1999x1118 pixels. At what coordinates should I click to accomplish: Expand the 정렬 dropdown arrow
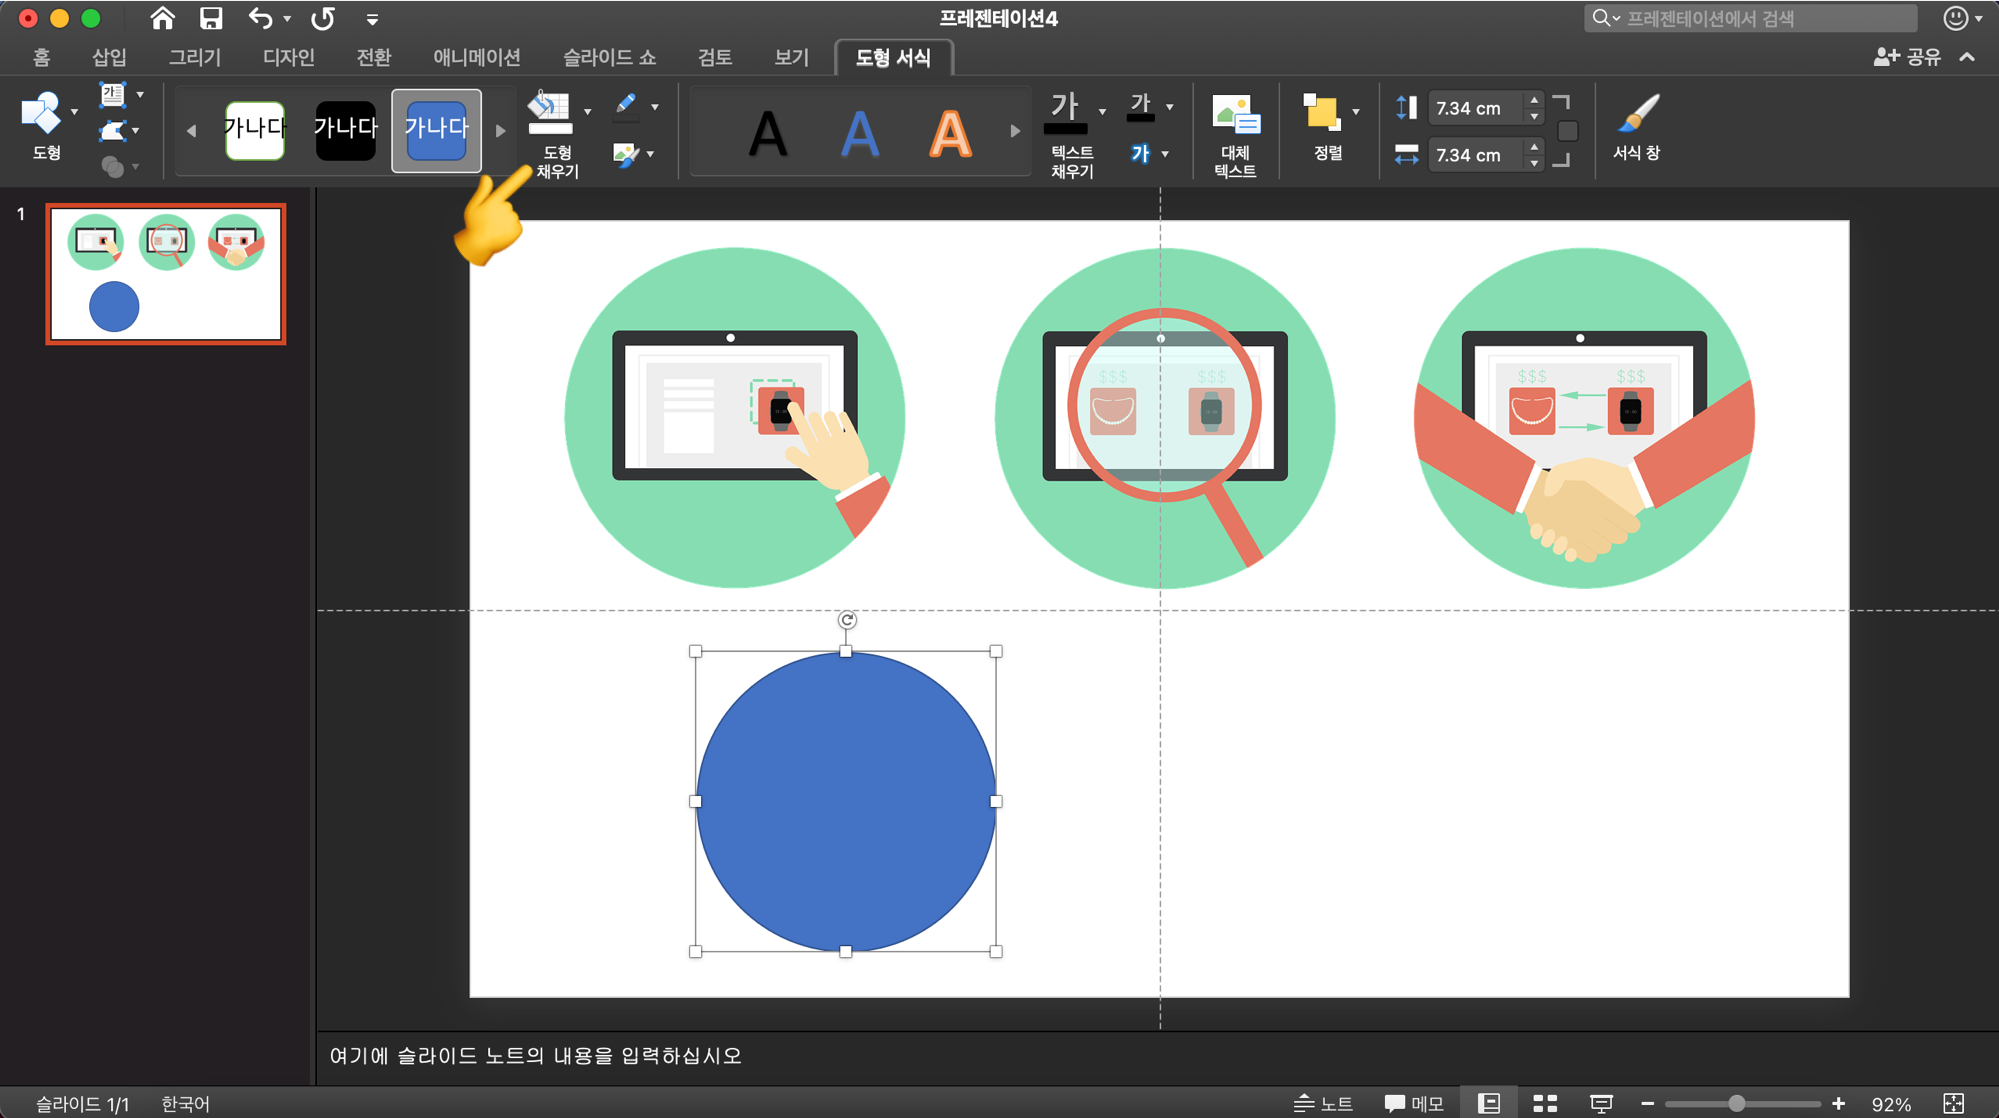pos(1356,111)
